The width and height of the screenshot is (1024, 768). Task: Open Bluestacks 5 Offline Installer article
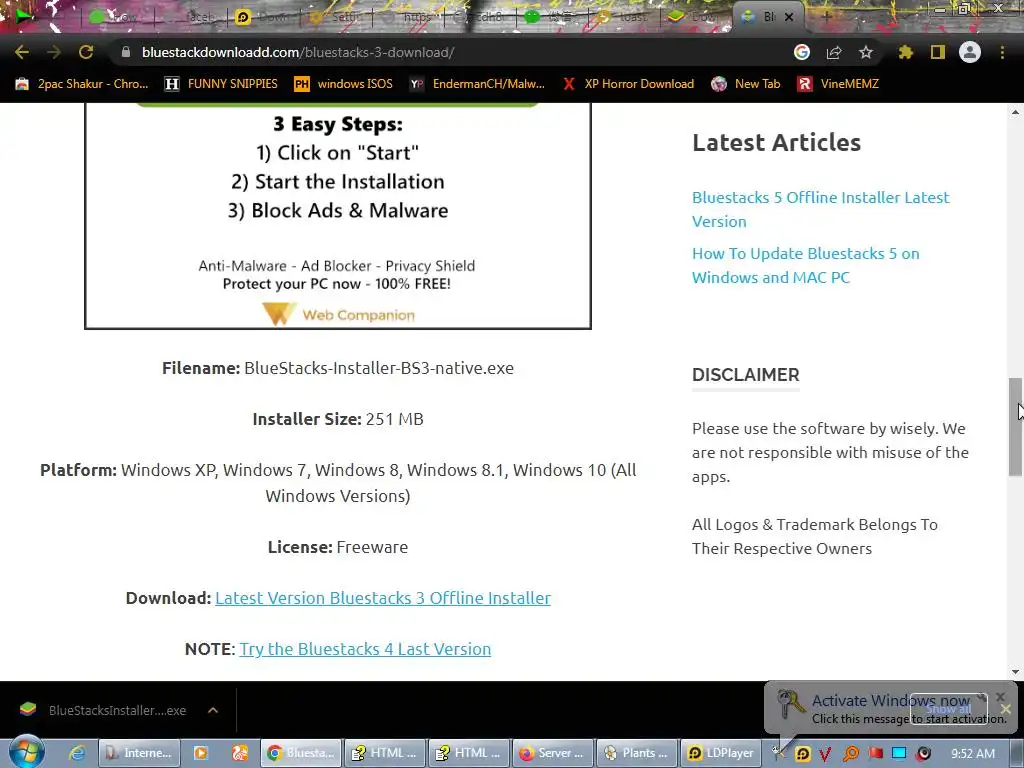820,209
